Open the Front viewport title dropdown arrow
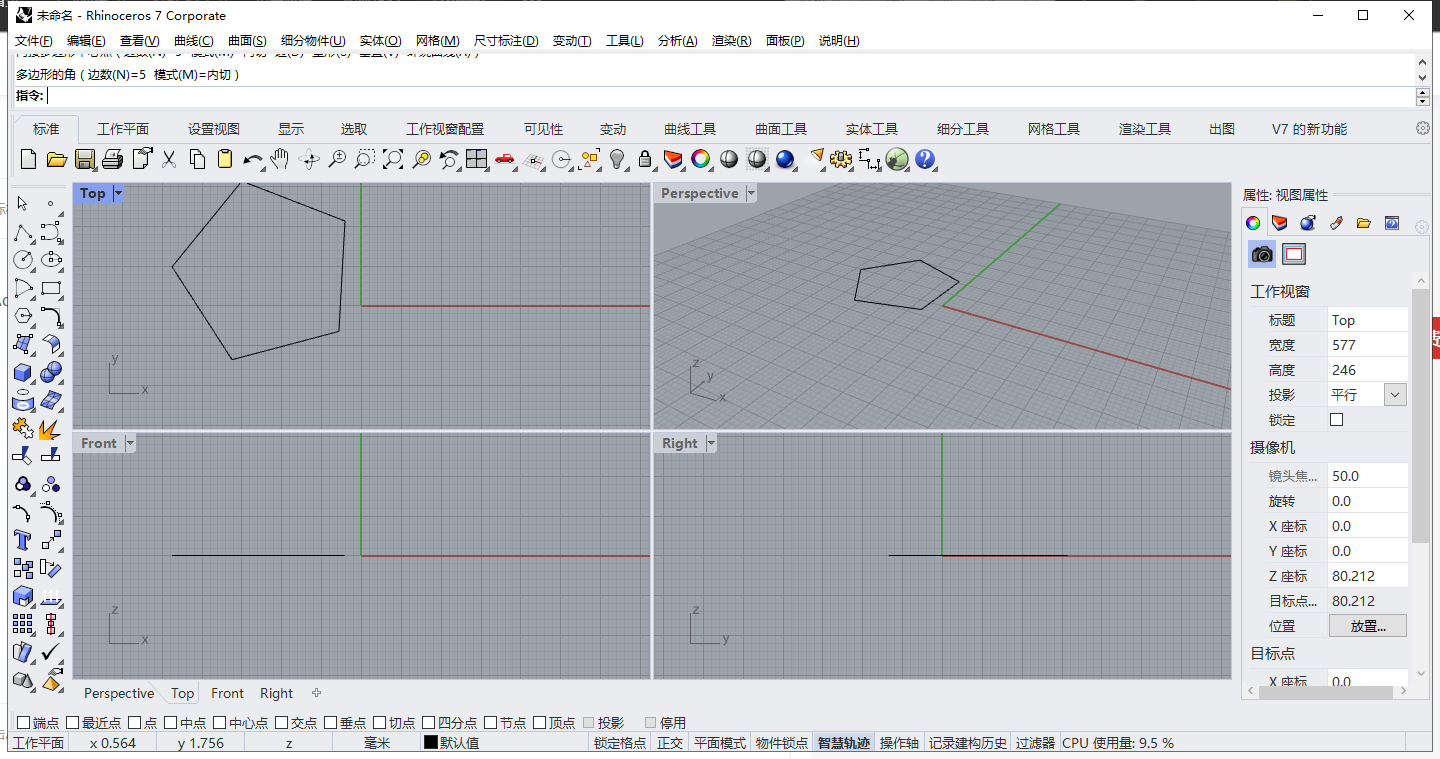Screen dimensions: 1440x759 129,443
